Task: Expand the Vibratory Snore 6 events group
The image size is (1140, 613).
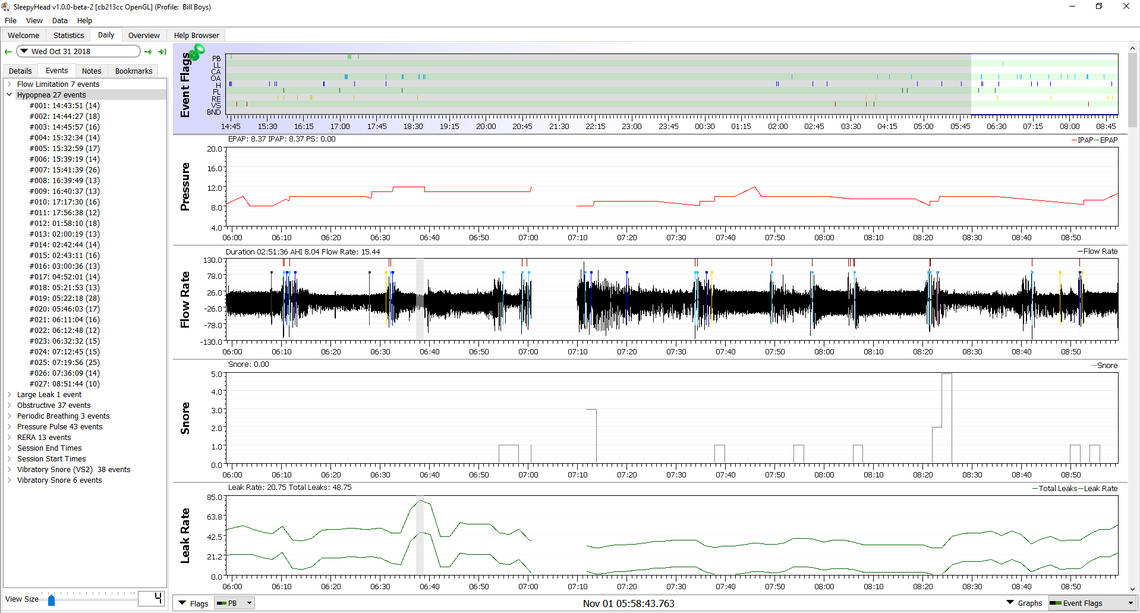Action: [9, 481]
